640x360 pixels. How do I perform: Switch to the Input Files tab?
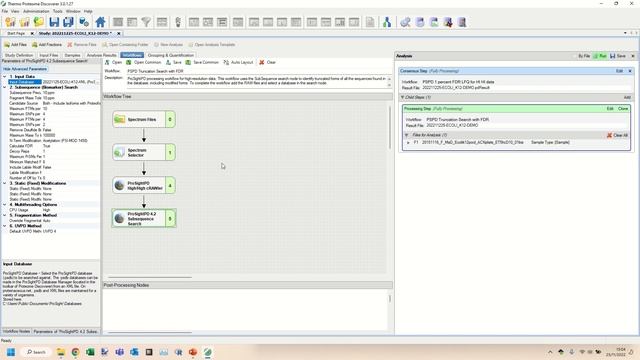[x=49, y=55]
